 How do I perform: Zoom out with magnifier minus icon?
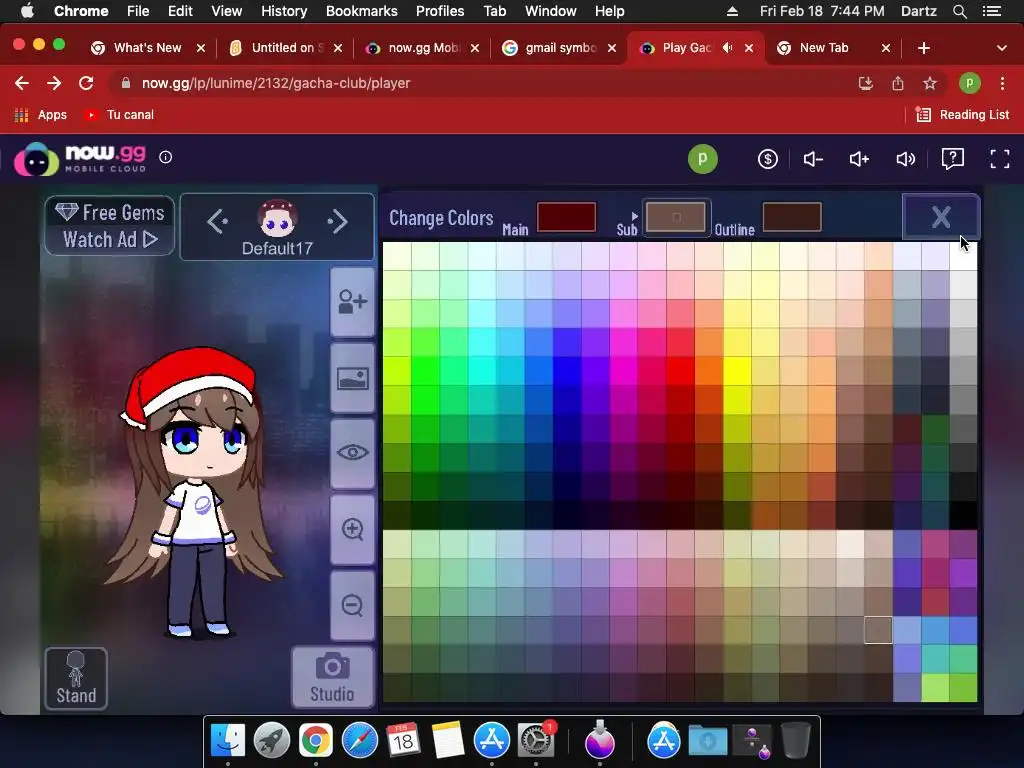(353, 605)
